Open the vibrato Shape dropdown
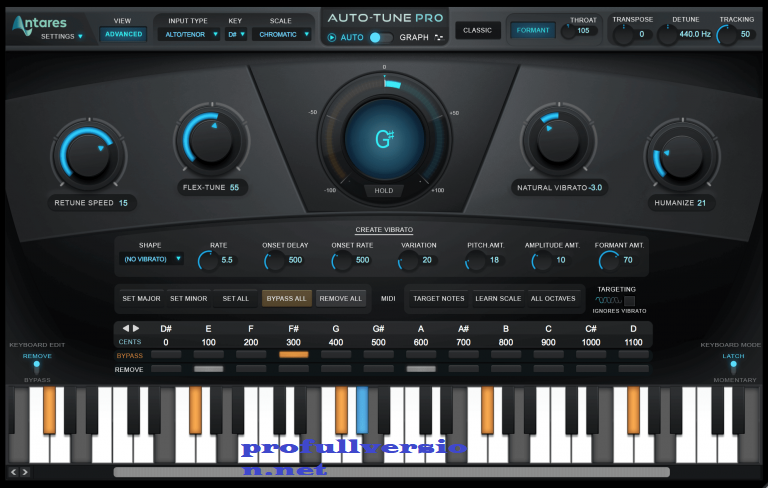Image resolution: width=768 pixels, height=488 pixels. 151,259
